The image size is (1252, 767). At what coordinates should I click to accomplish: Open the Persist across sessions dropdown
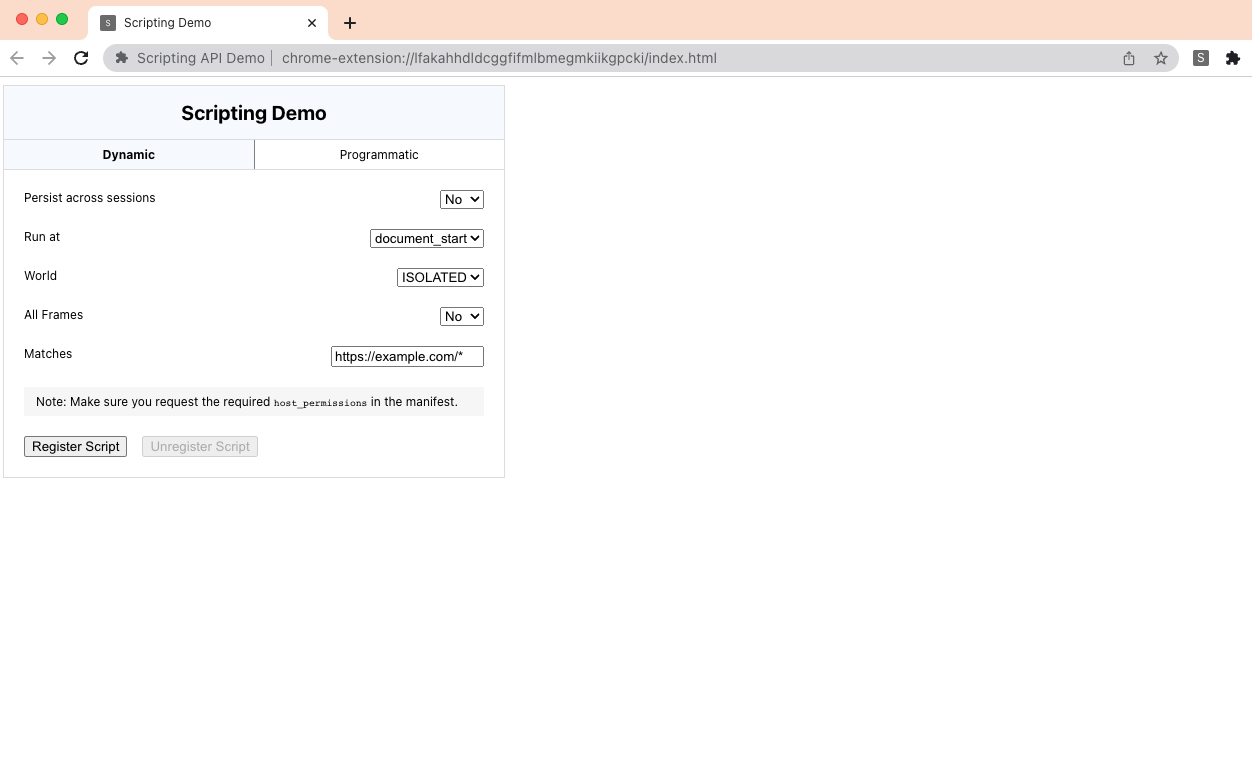tap(461, 199)
